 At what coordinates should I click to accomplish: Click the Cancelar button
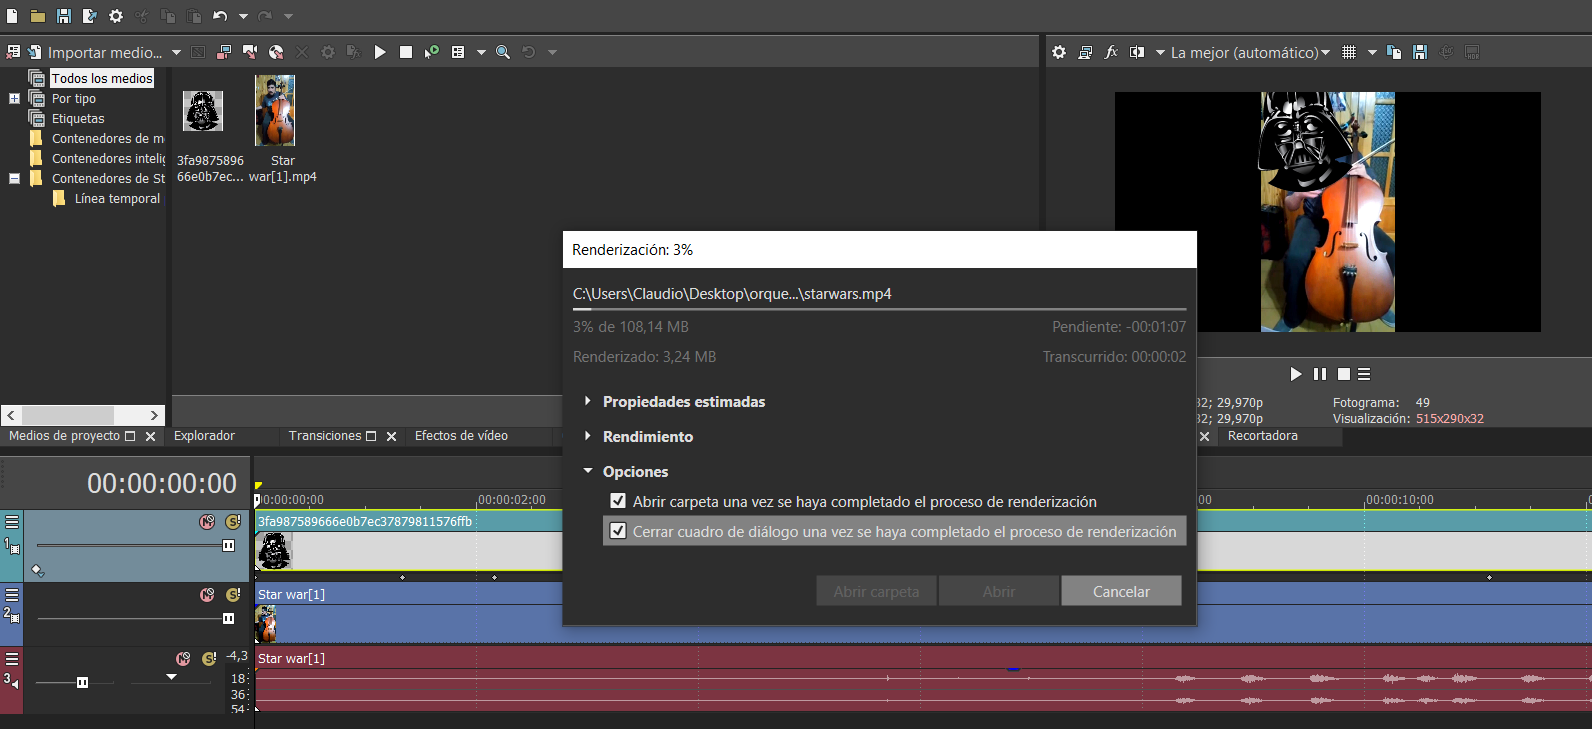coord(1121,591)
